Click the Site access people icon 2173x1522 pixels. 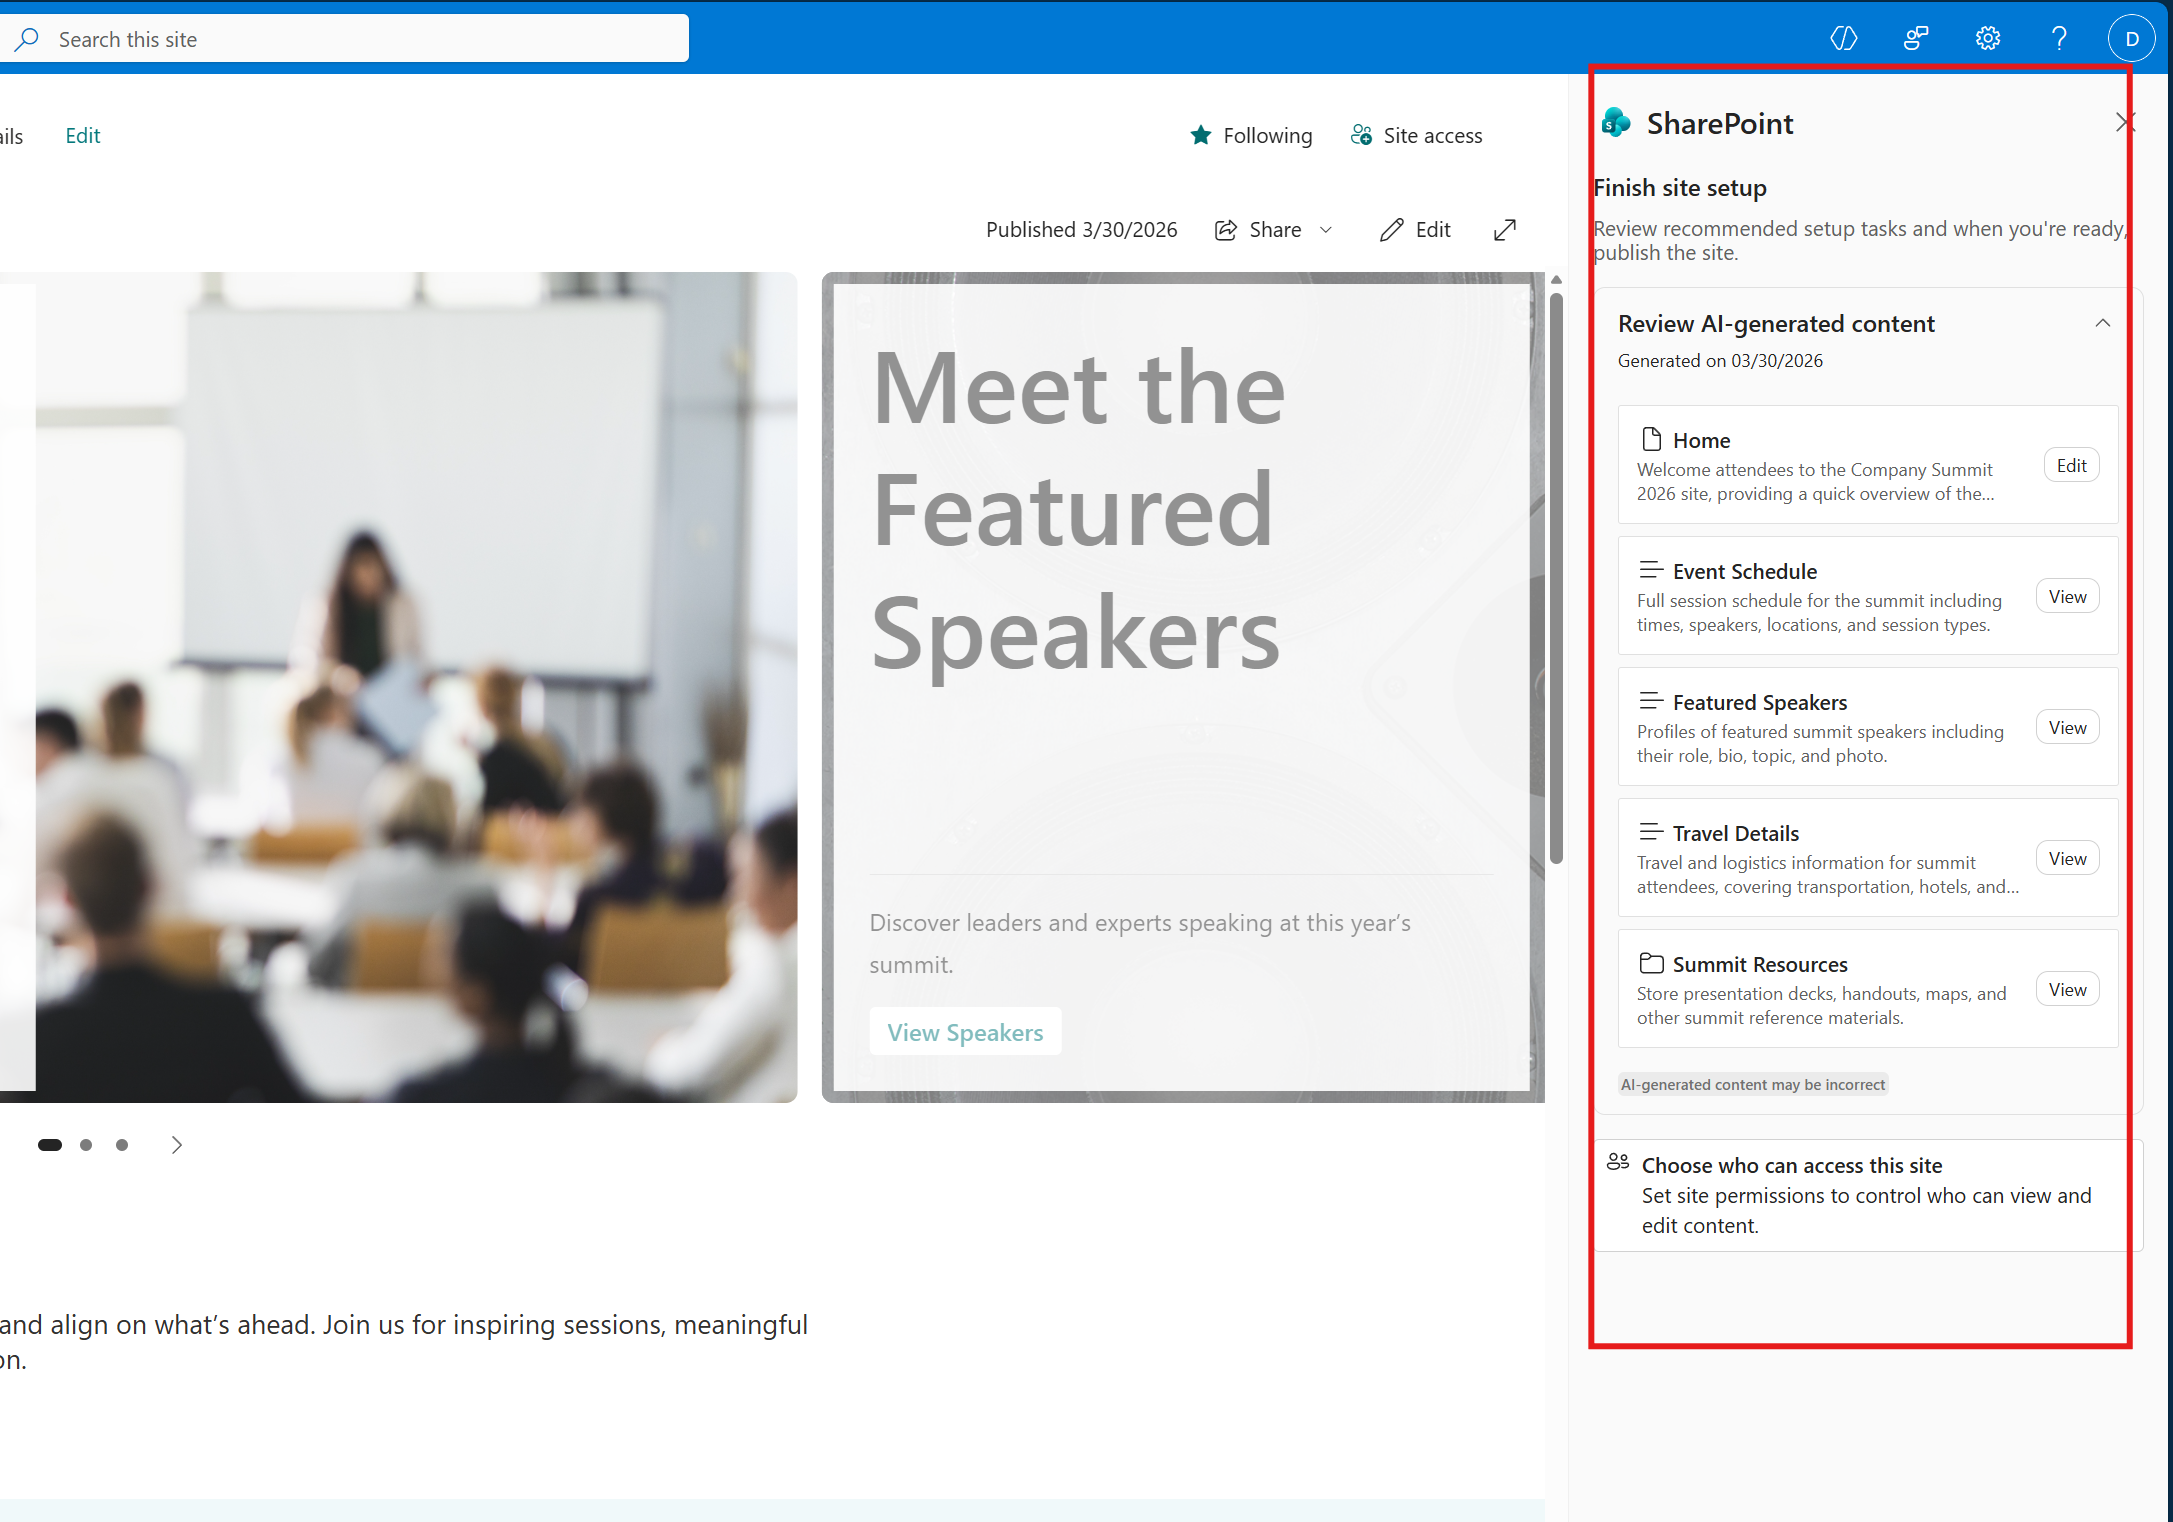pos(1360,134)
